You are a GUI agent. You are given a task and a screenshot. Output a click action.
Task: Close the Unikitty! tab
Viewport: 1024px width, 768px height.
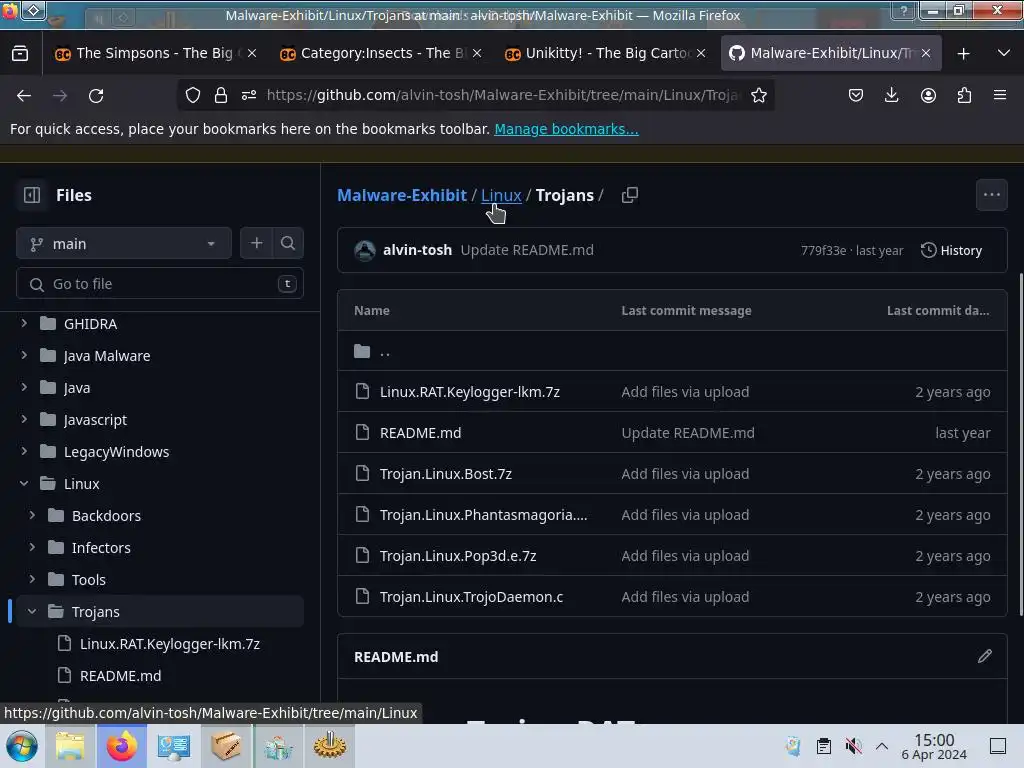[x=701, y=54]
